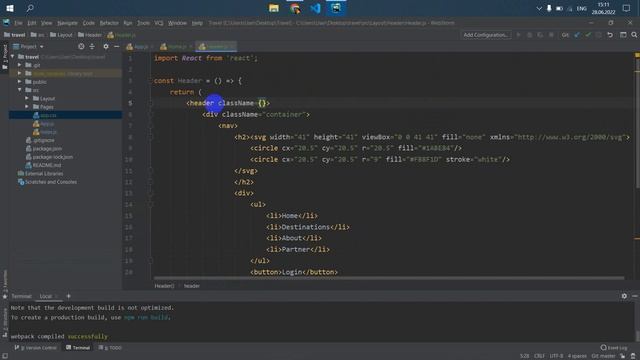
Task: Expand the Pages folder
Action: click(x=27, y=107)
